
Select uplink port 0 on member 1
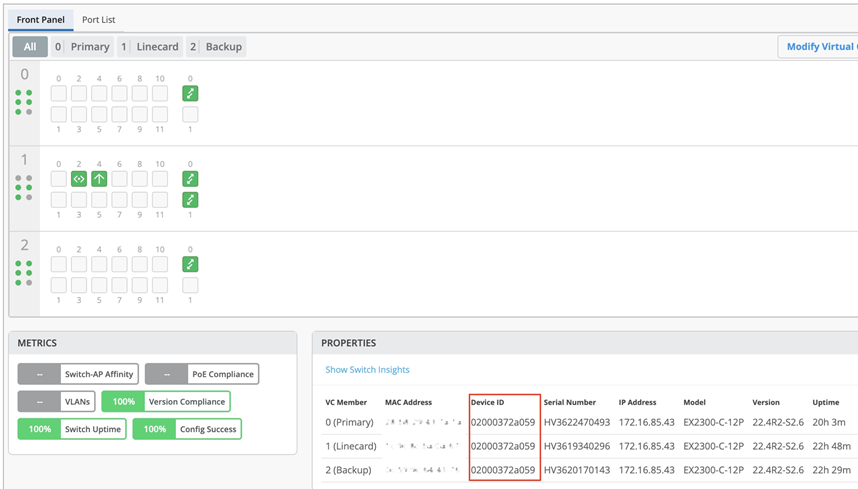click(x=190, y=179)
